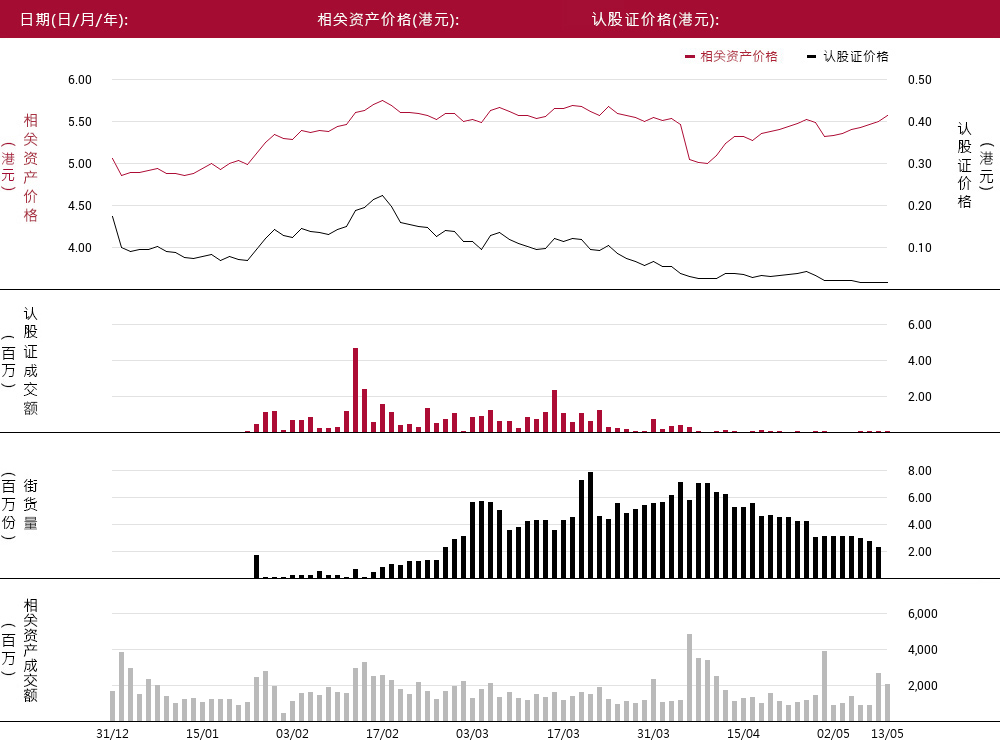Click the 17/03 date axis label
The width and height of the screenshot is (1000, 751).
(563, 734)
